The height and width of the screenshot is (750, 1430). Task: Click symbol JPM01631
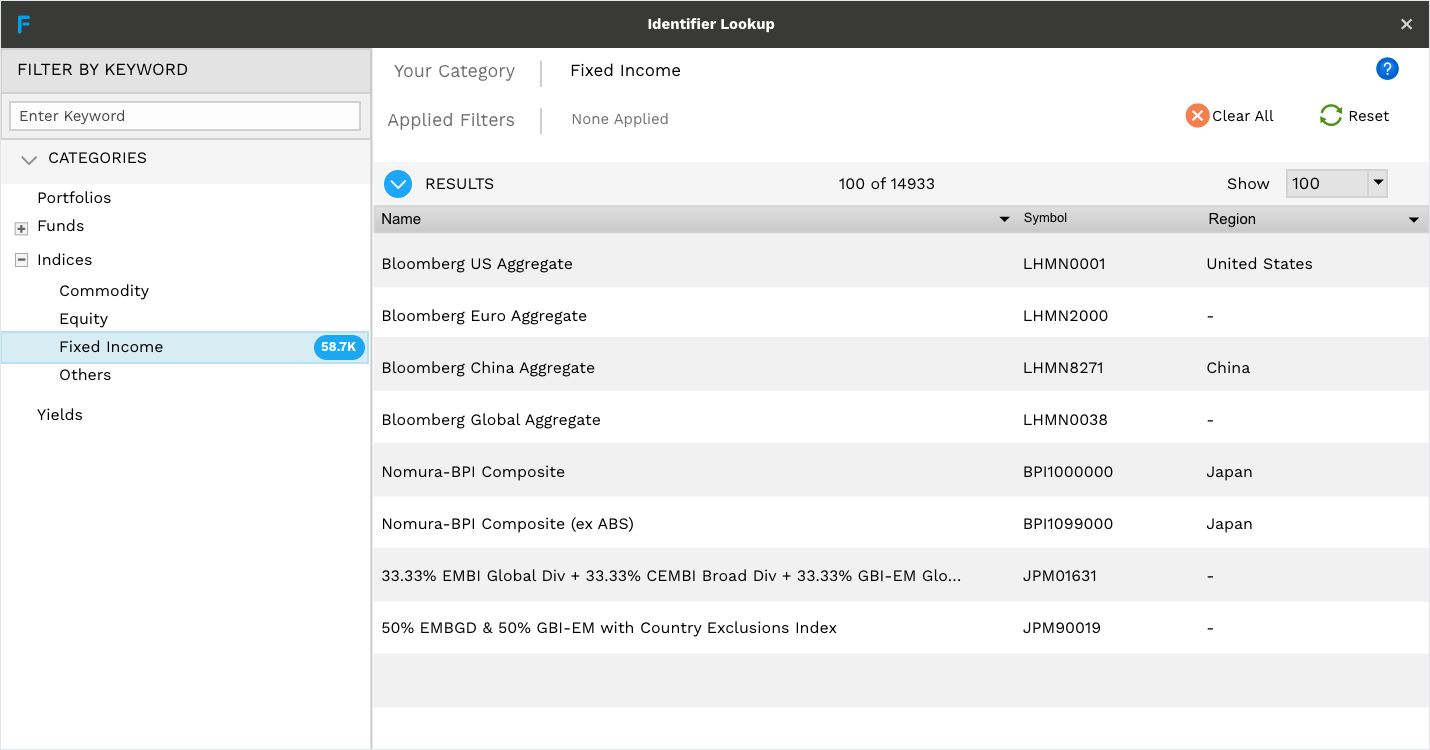(x=1059, y=576)
